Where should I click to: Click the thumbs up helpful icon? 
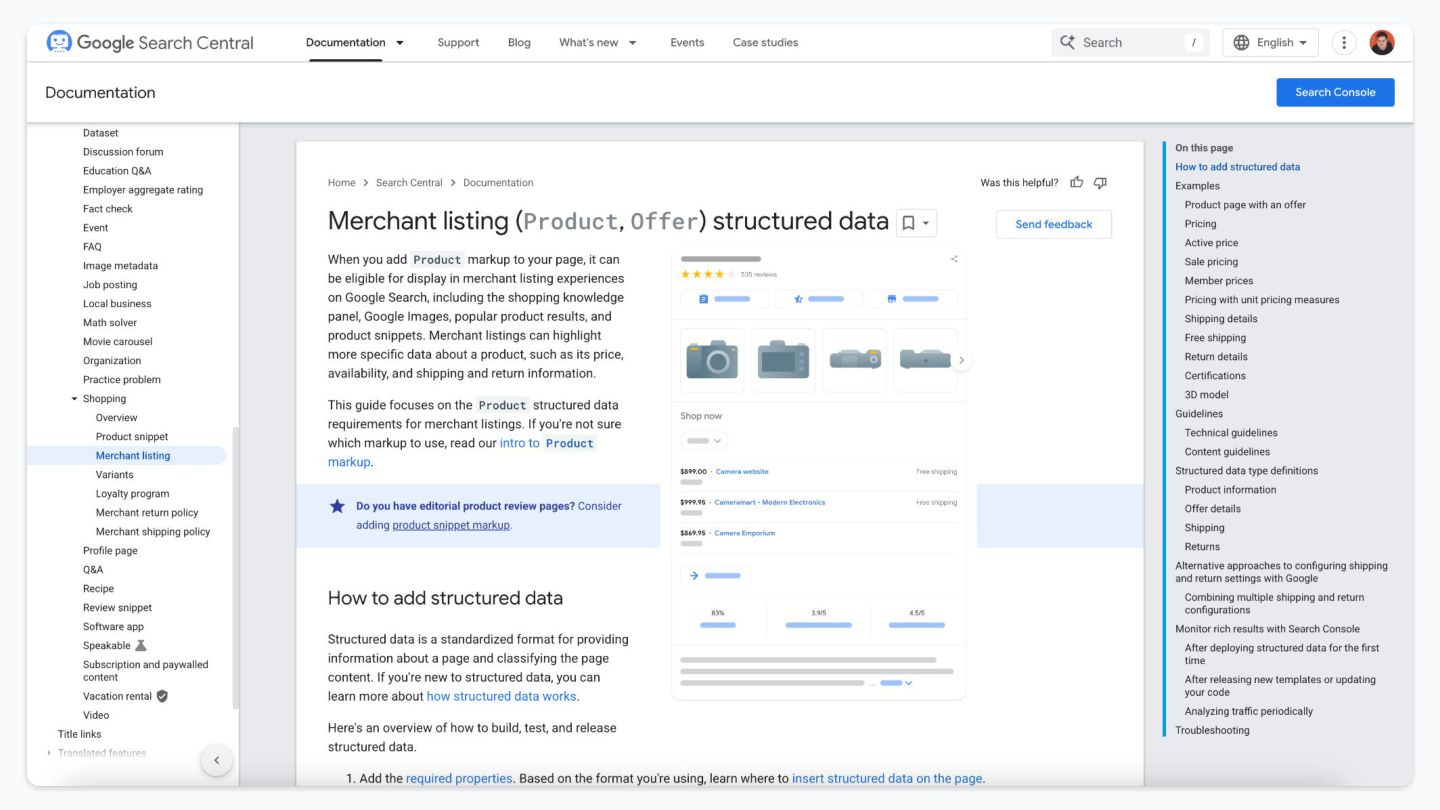point(1077,182)
